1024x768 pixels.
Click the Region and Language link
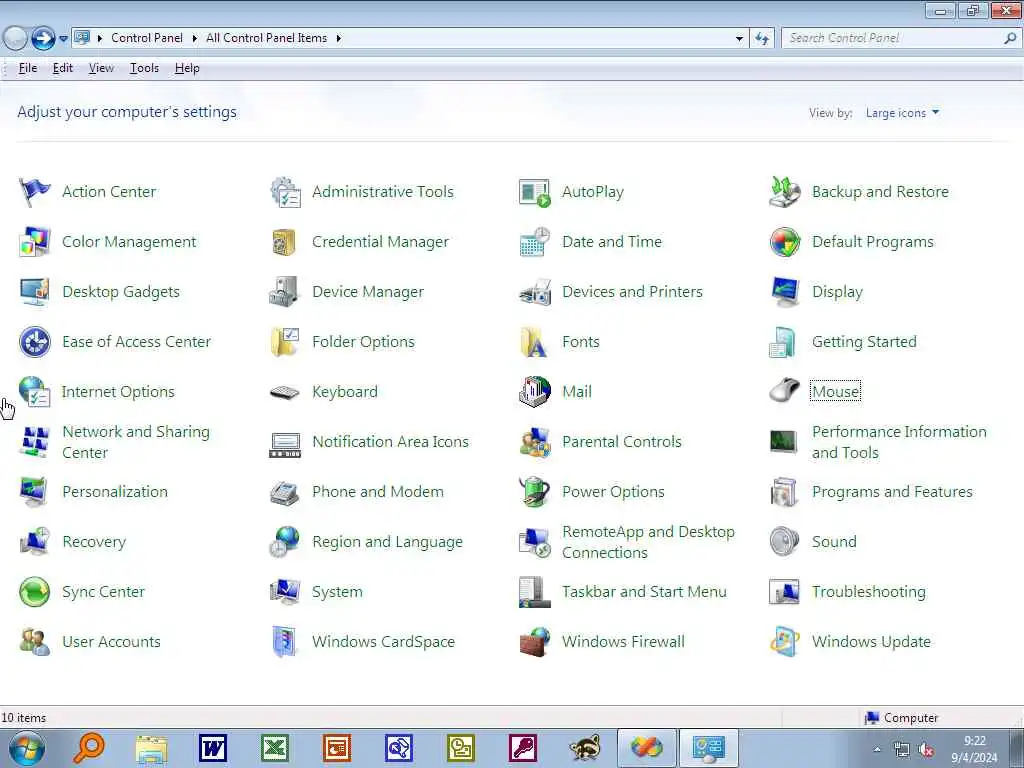coord(387,542)
